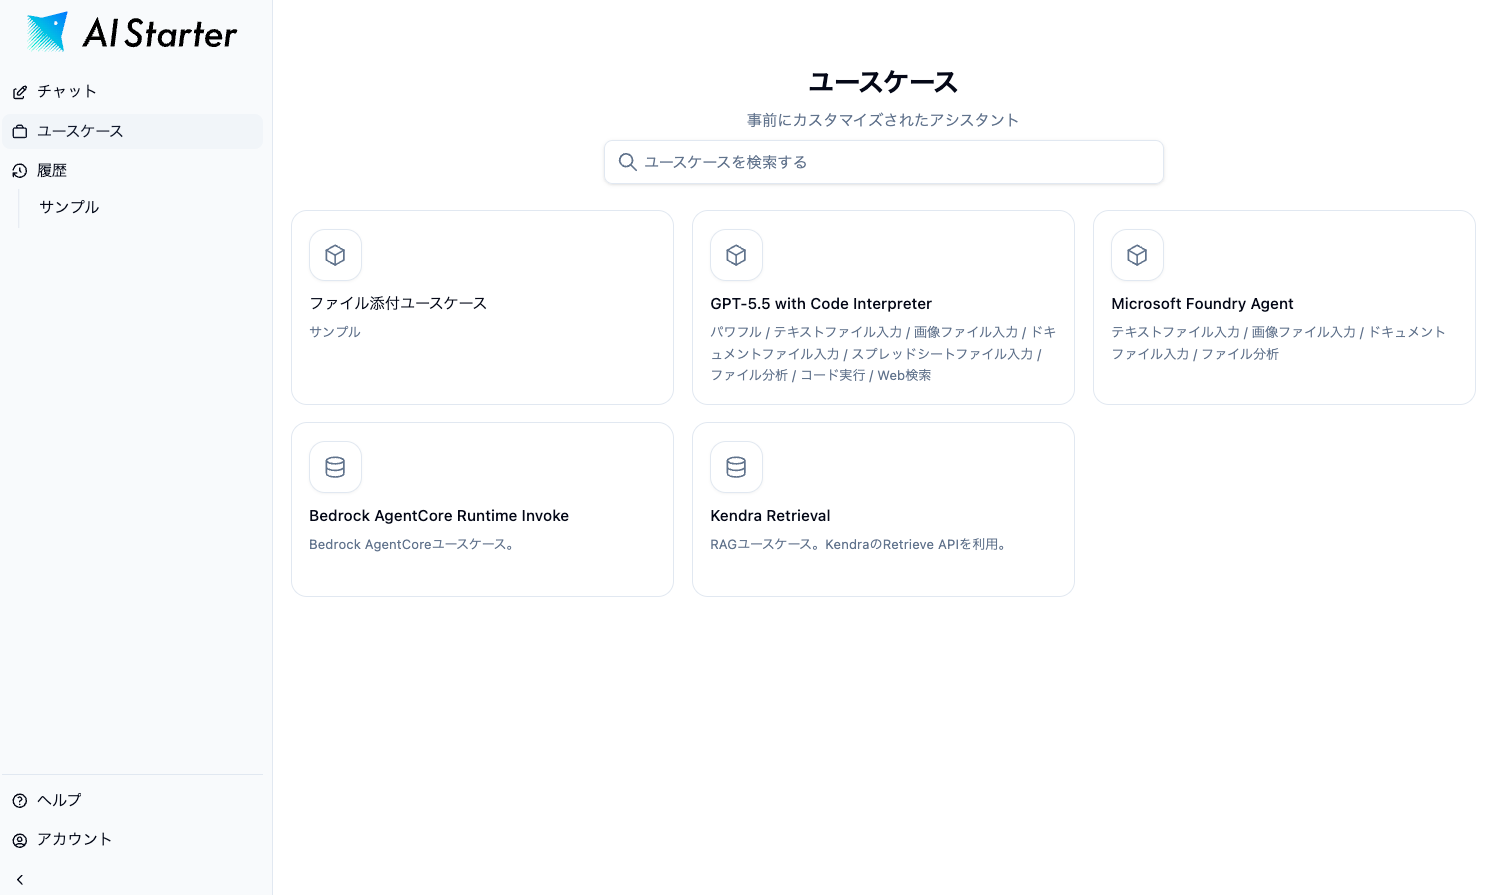Image resolution: width=1486 pixels, height=895 pixels.
Task: Open Microsoft Foundry Agent title
Action: [x=1202, y=304]
